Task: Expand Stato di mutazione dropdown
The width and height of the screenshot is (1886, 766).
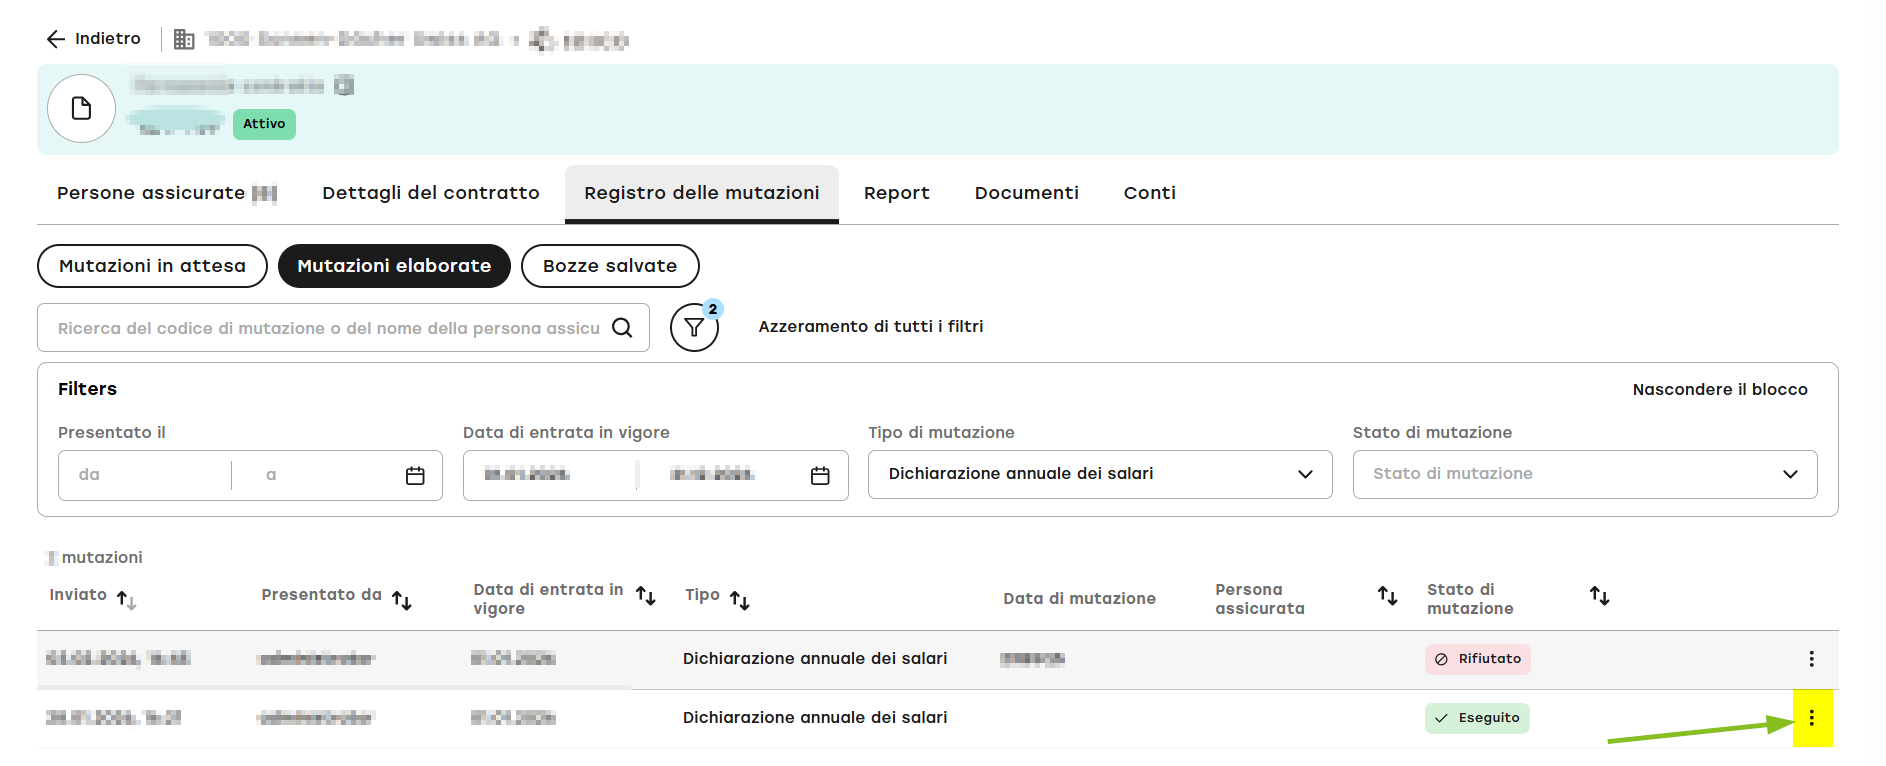Action: pos(1585,474)
